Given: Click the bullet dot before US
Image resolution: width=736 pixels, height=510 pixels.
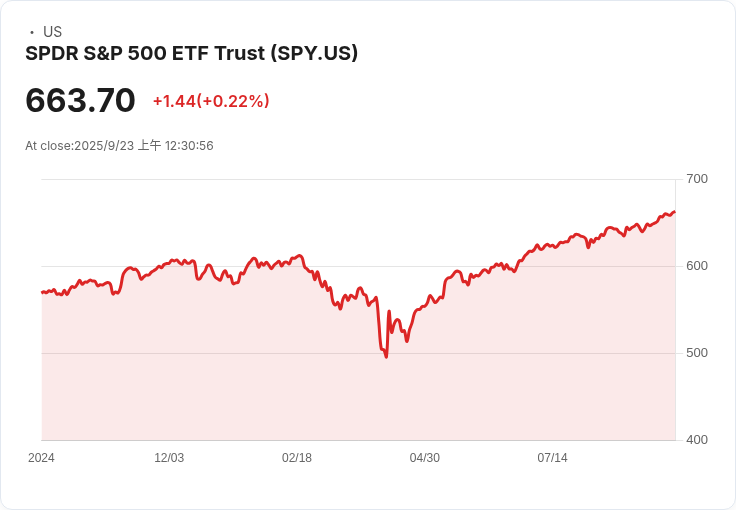Looking at the screenshot, I should (32, 32).
